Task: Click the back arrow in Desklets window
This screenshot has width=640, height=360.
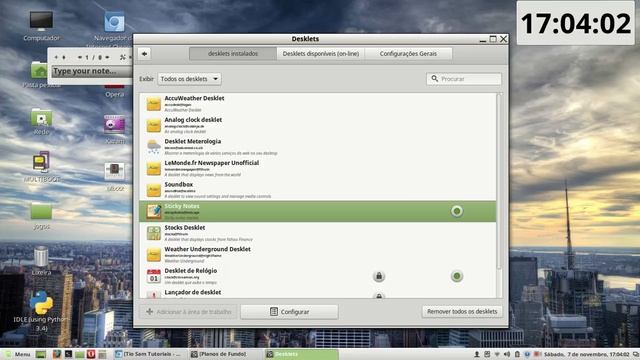Action: (x=144, y=53)
